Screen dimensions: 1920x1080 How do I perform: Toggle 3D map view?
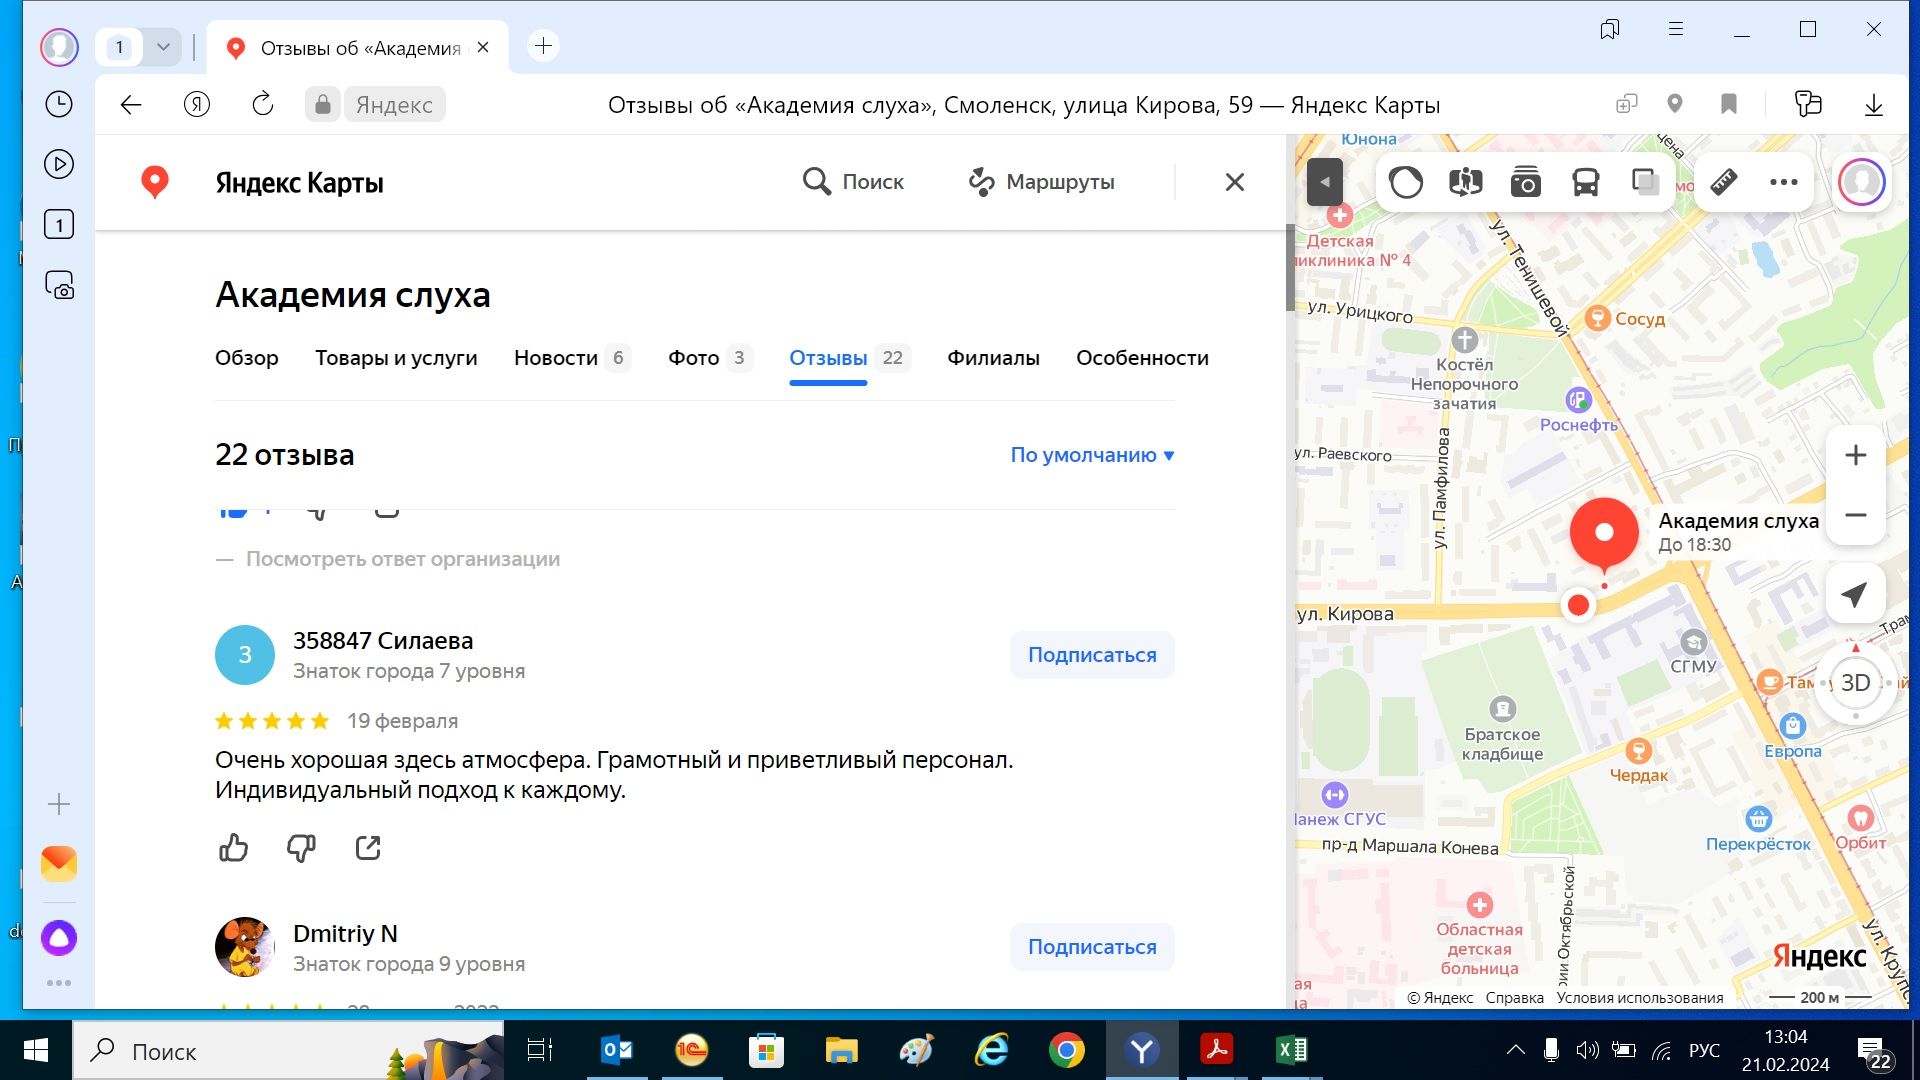click(1855, 683)
